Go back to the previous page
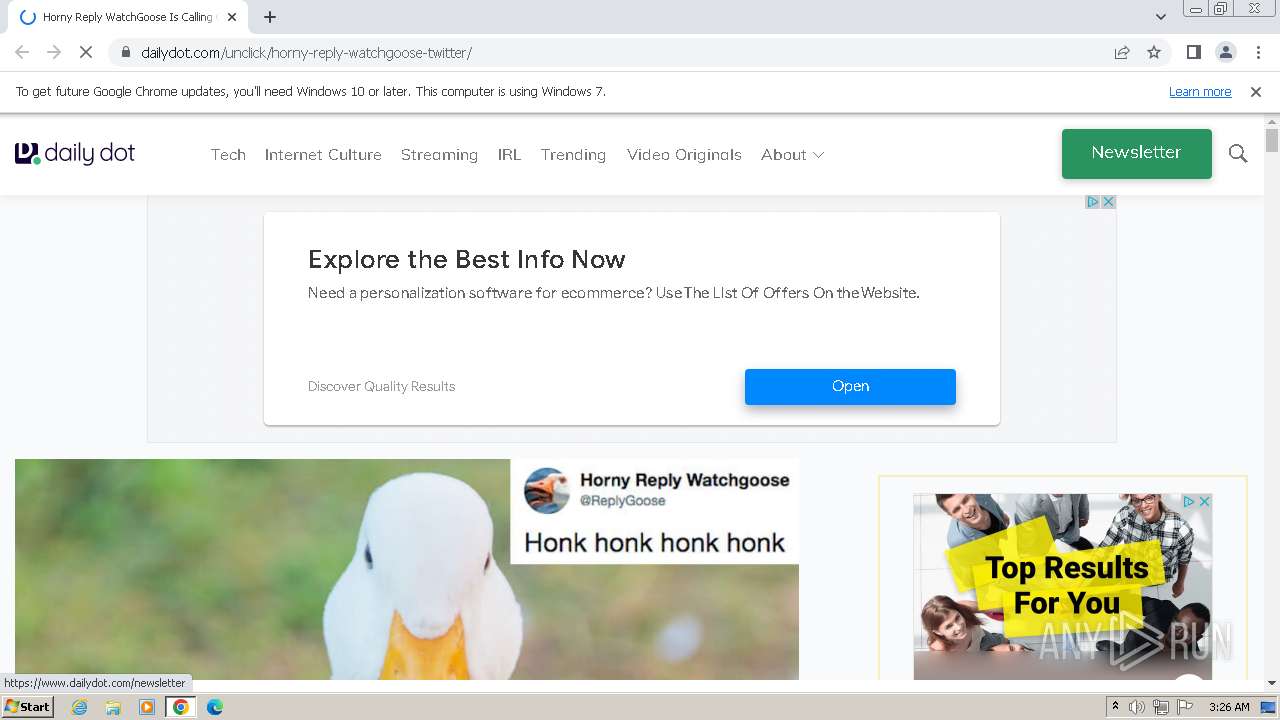Screen dimensions: 1280x720 [22, 52]
